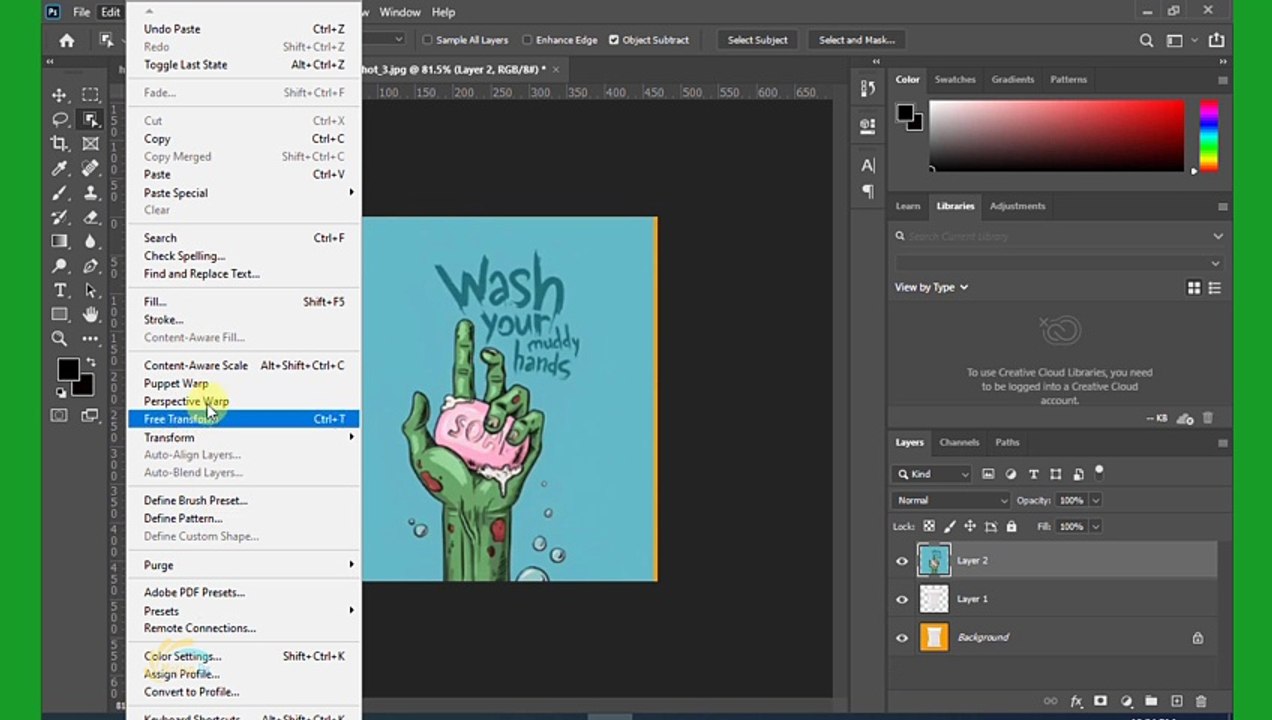Select the Dodge tool

pos(60,266)
